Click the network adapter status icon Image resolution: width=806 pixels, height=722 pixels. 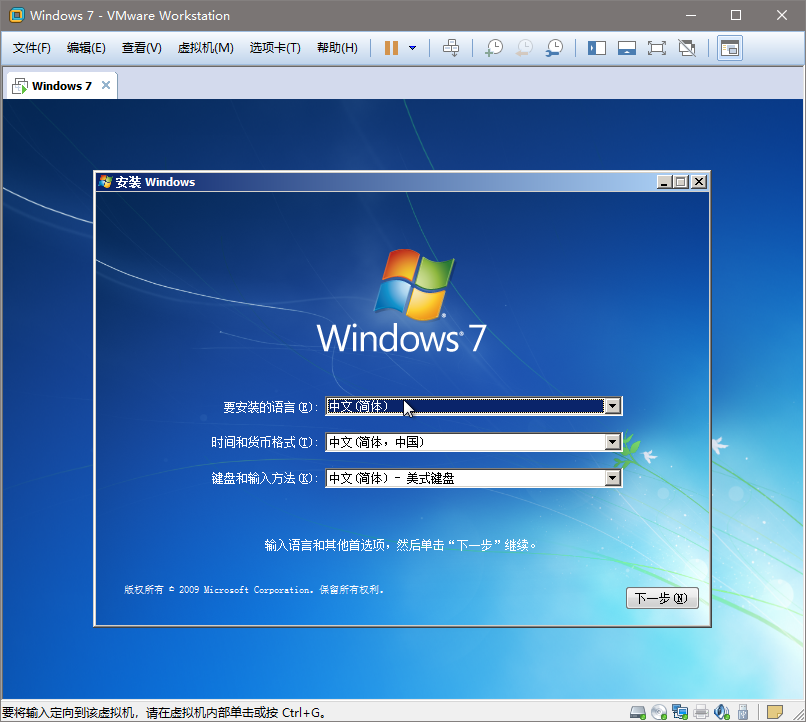pyautogui.click(x=680, y=712)
